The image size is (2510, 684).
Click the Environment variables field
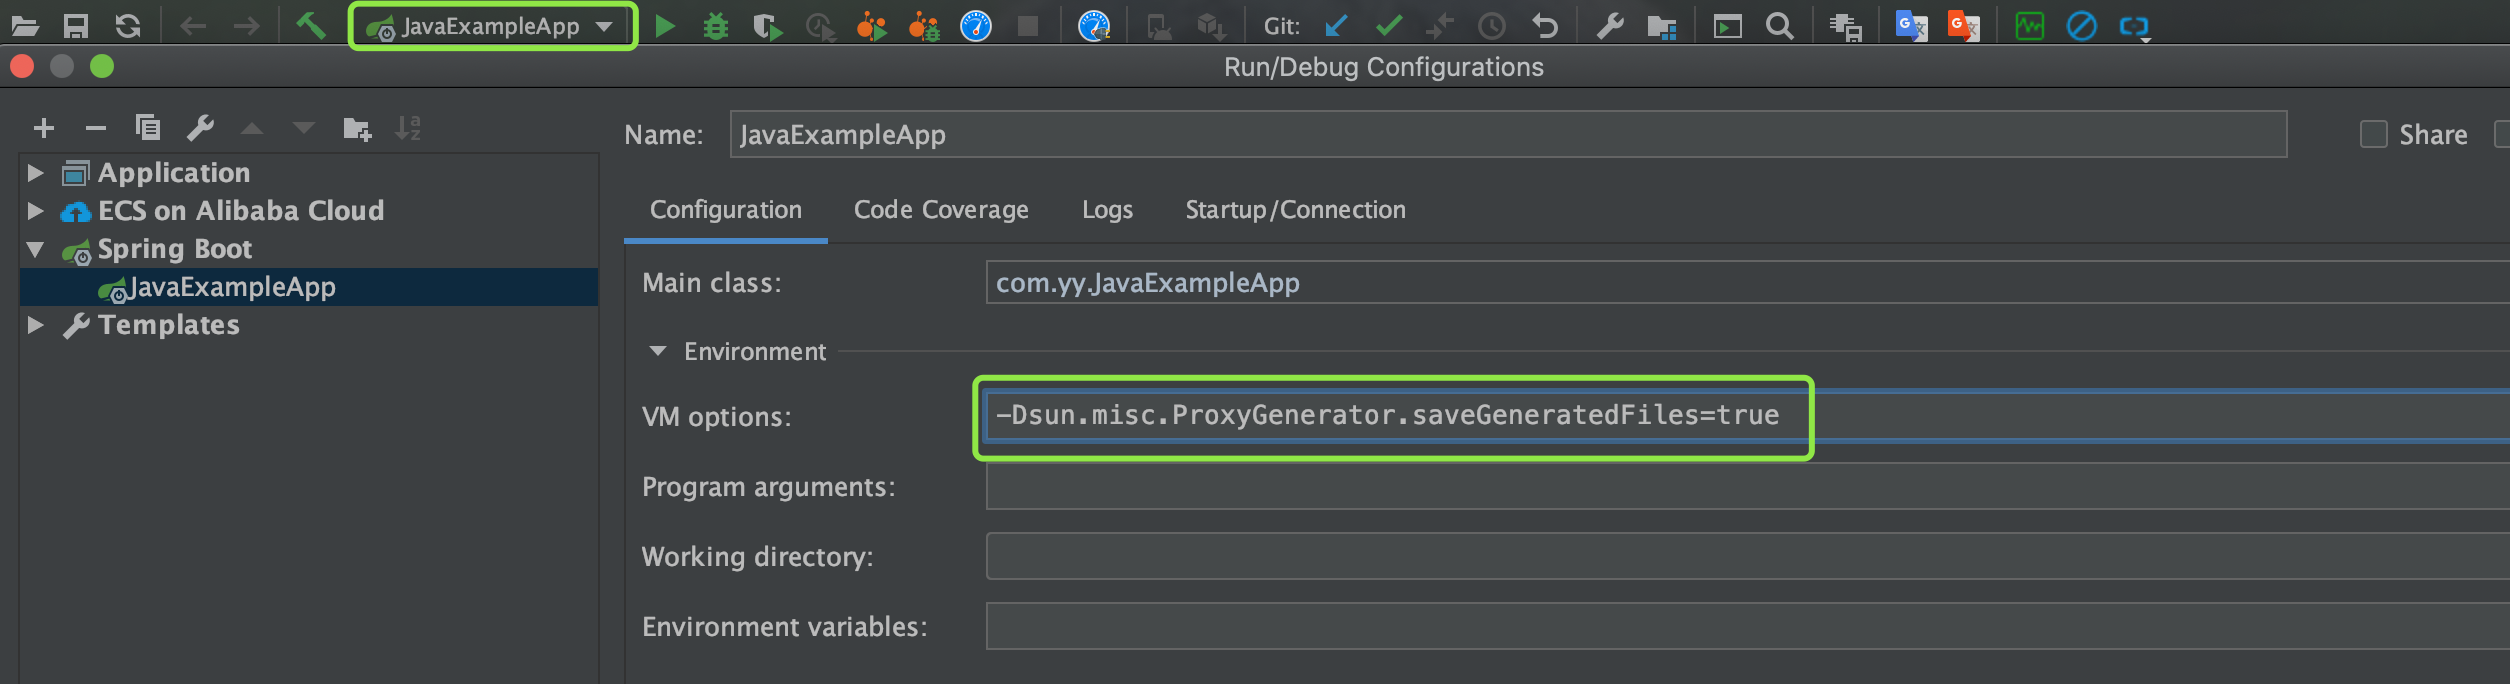[x=1748, y=626]
